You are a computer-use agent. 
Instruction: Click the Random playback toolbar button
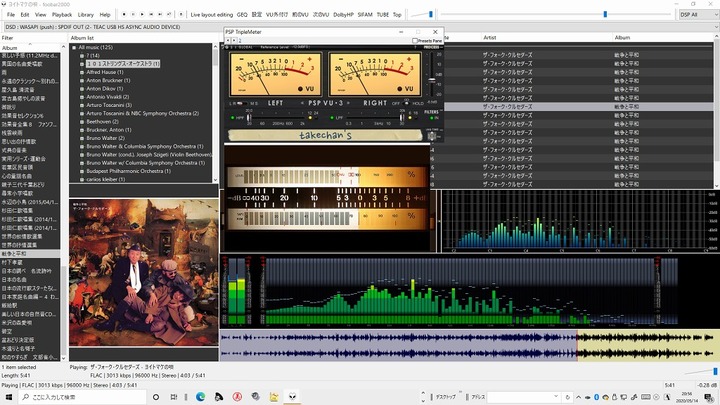(x=169, y=15)
